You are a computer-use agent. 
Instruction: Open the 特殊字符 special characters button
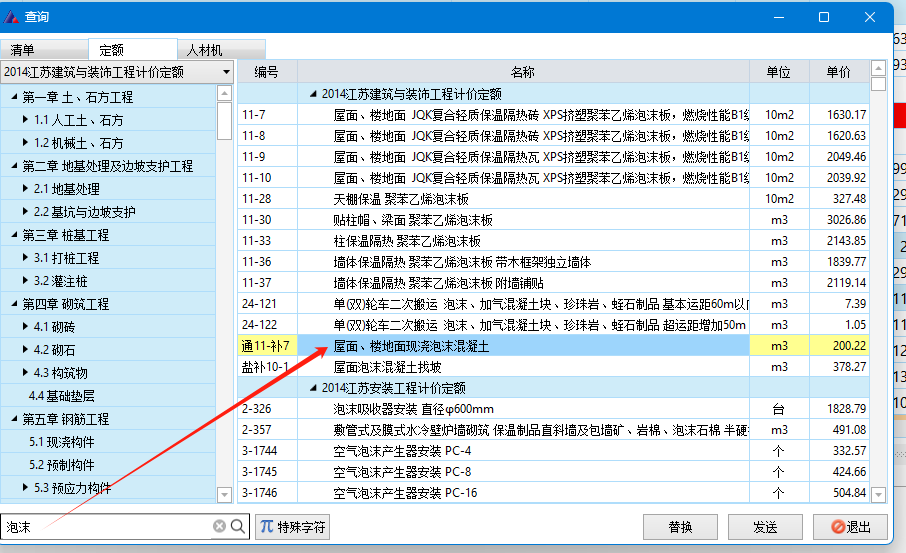[292, 527]
